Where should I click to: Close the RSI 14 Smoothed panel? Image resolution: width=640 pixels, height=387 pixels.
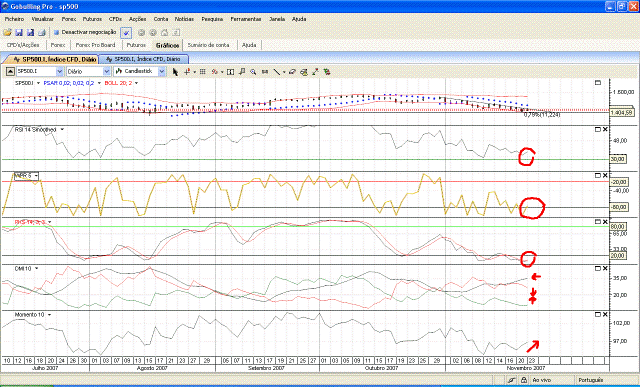(605, 129)
